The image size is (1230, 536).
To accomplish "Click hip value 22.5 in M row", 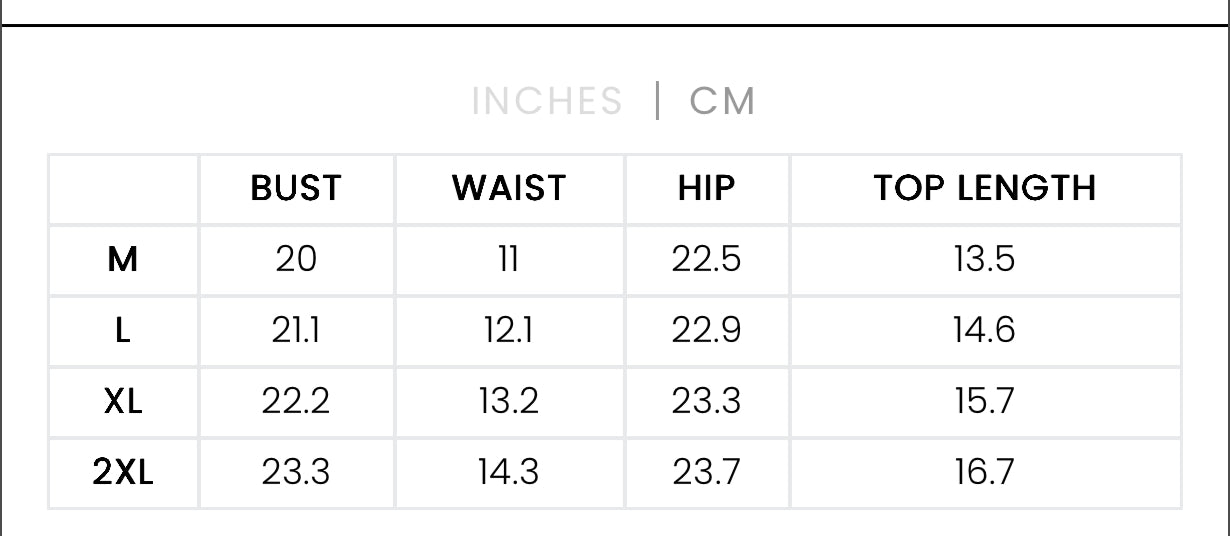I will coord(706,260).
